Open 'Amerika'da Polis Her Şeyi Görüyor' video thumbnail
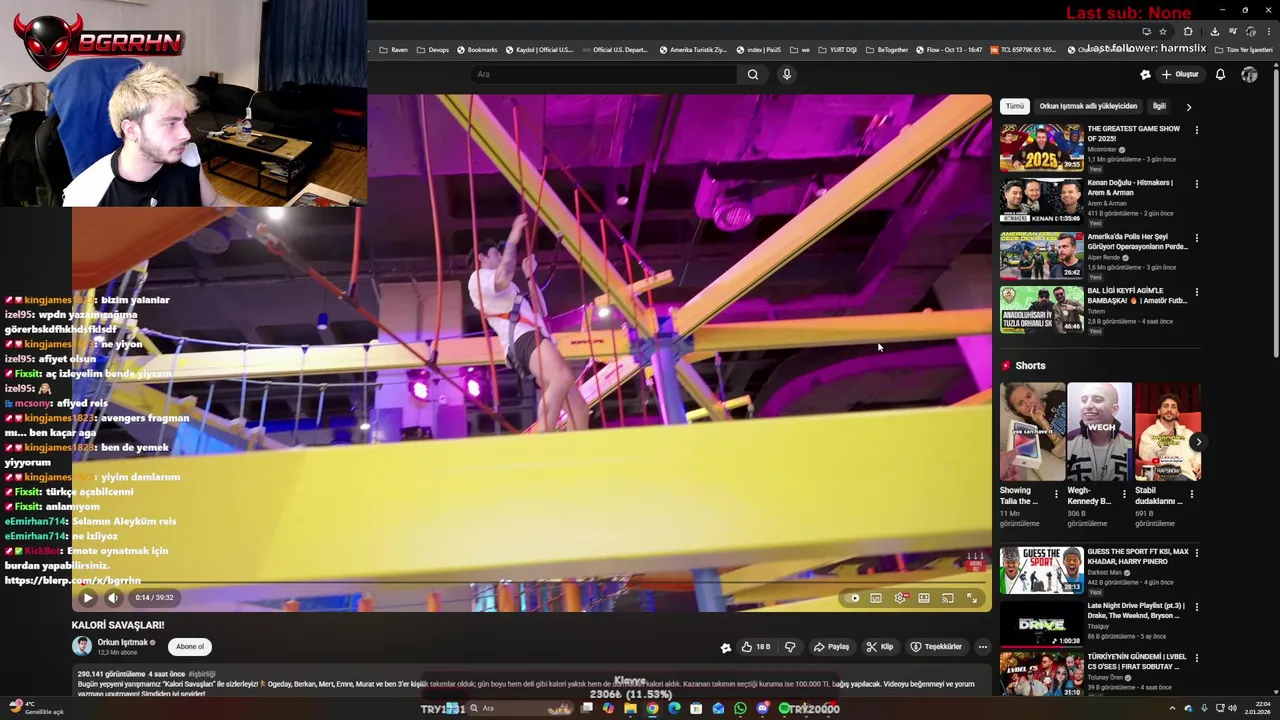The image size is (1280, 720). click(x=1041, y=256)
